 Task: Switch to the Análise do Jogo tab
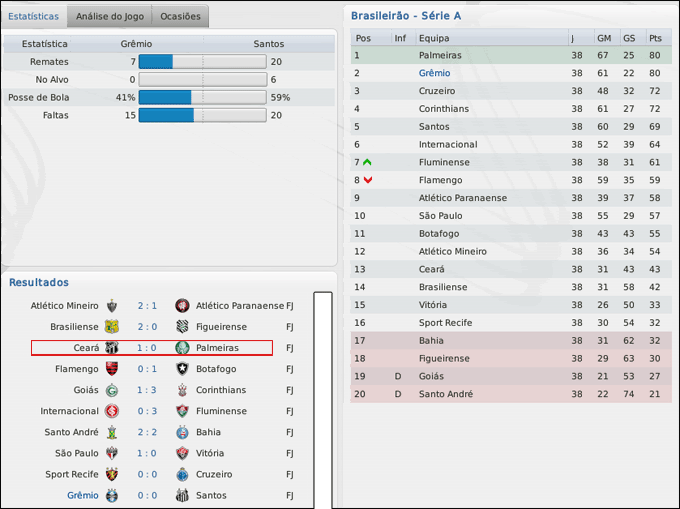coord(107,16)
